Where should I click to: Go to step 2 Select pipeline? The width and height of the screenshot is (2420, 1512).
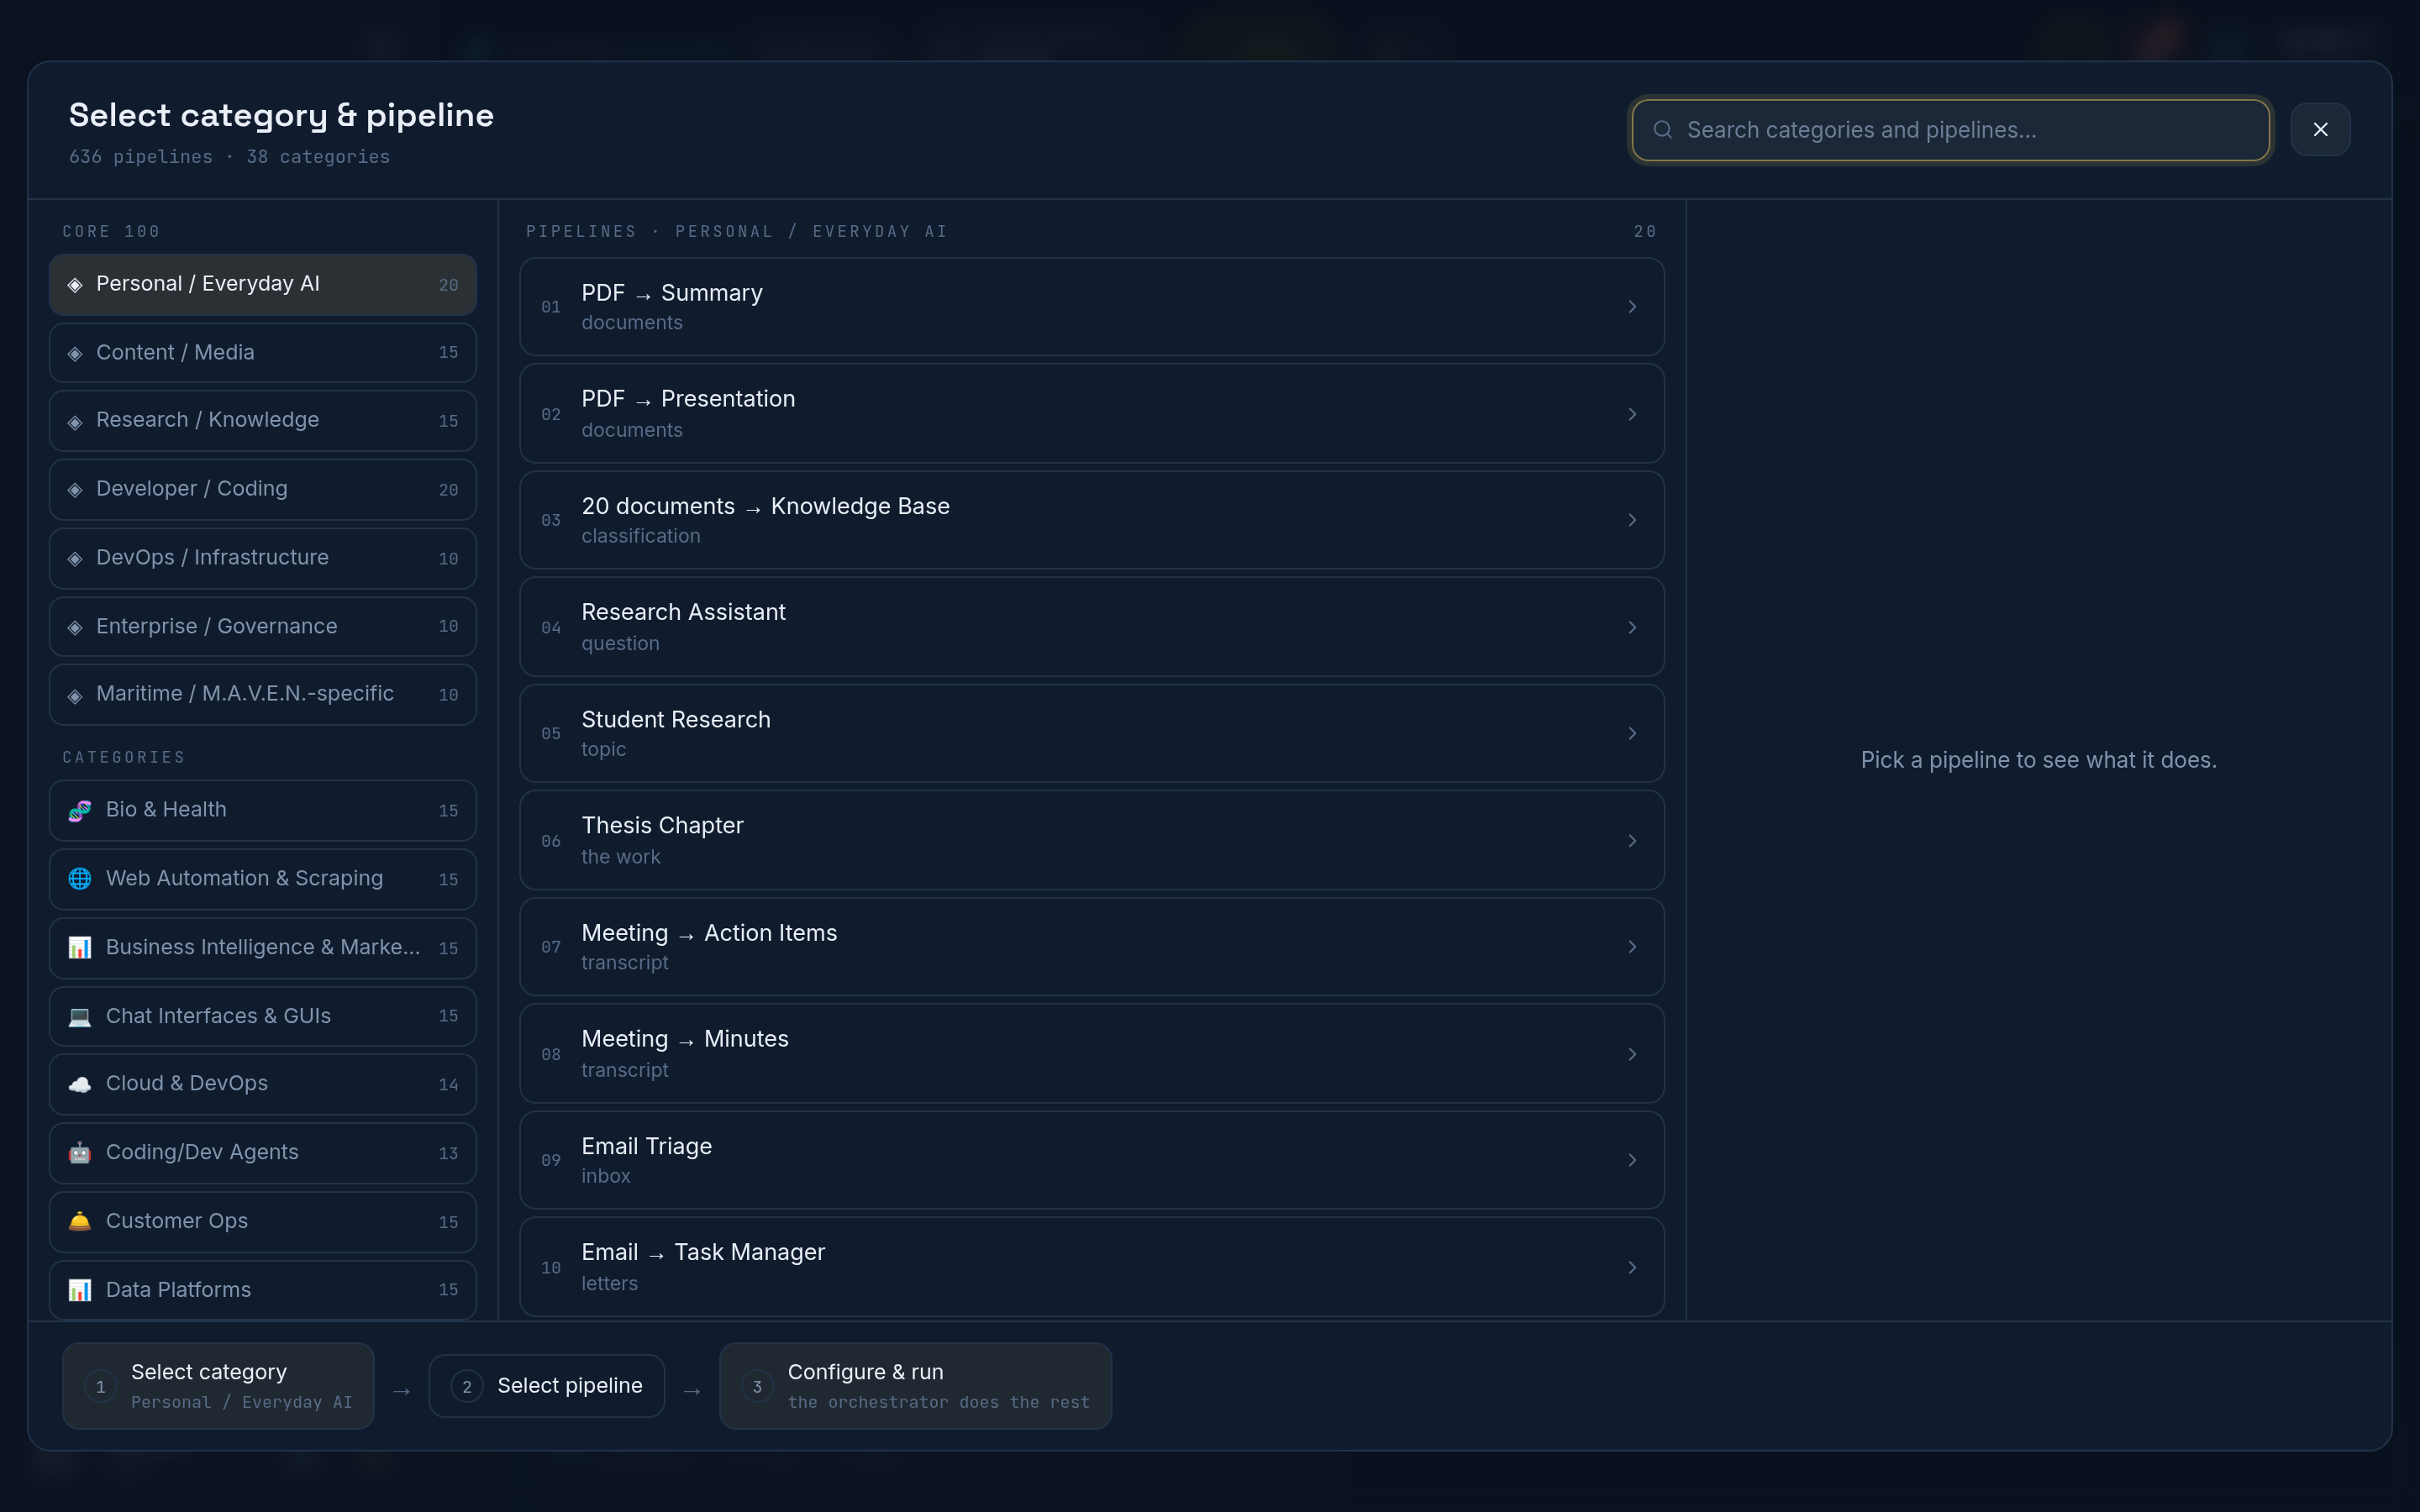tap(547, 1386)
